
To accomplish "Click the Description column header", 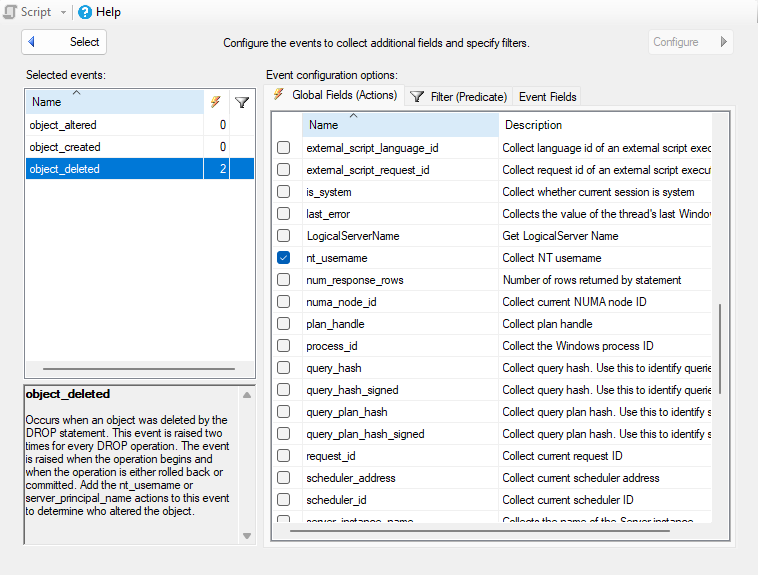I will [x=605, y=125].
